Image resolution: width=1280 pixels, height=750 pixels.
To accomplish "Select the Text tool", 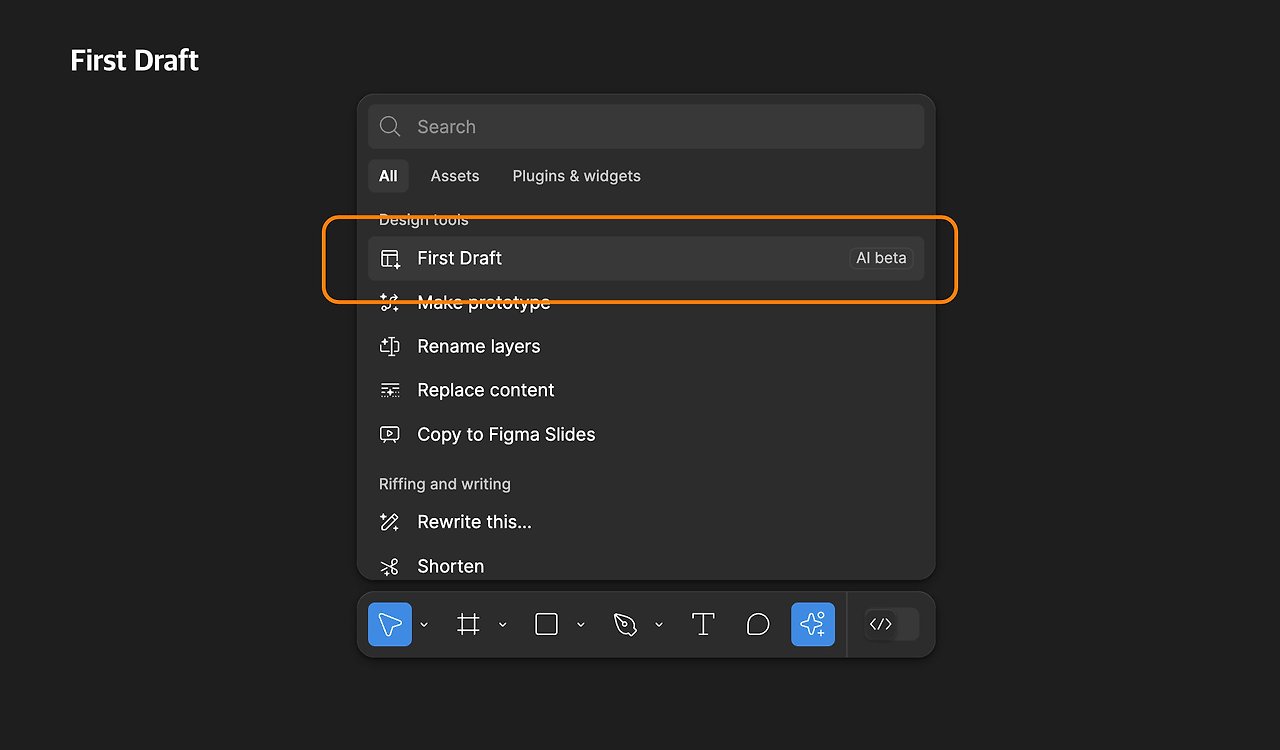I will click(x=703, y=624).
